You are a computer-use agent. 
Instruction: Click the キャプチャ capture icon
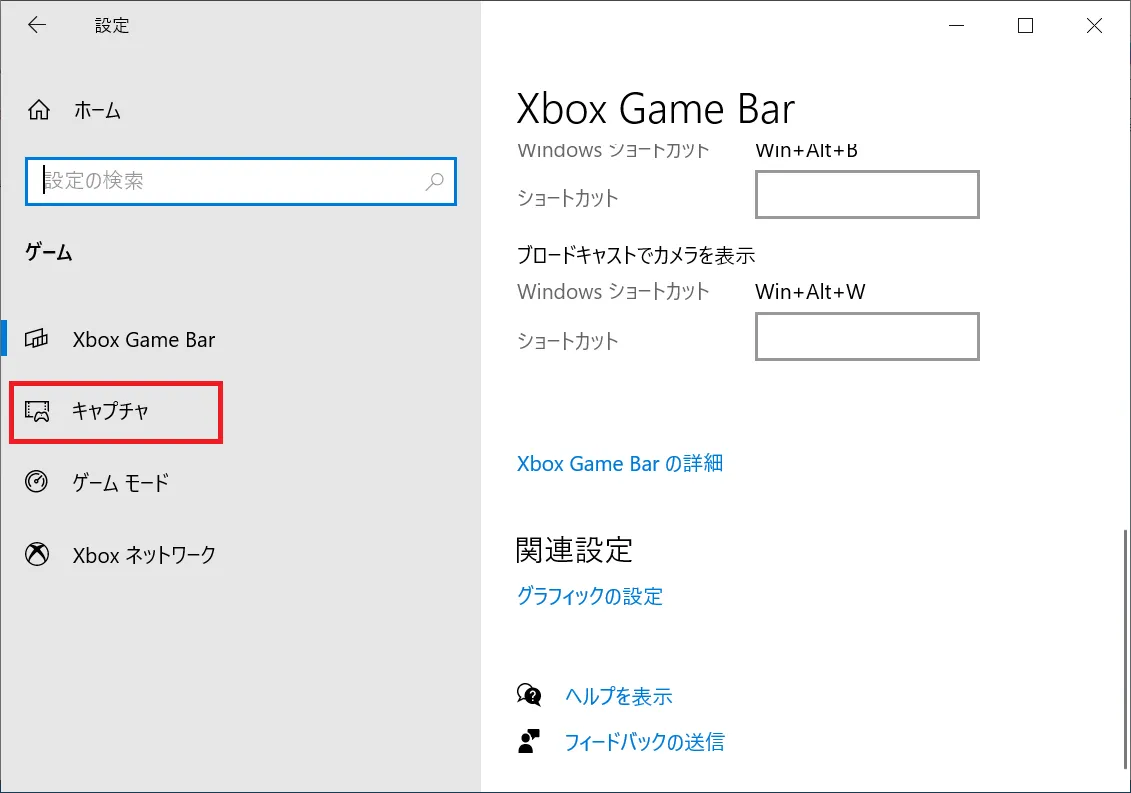pos(37,411)
